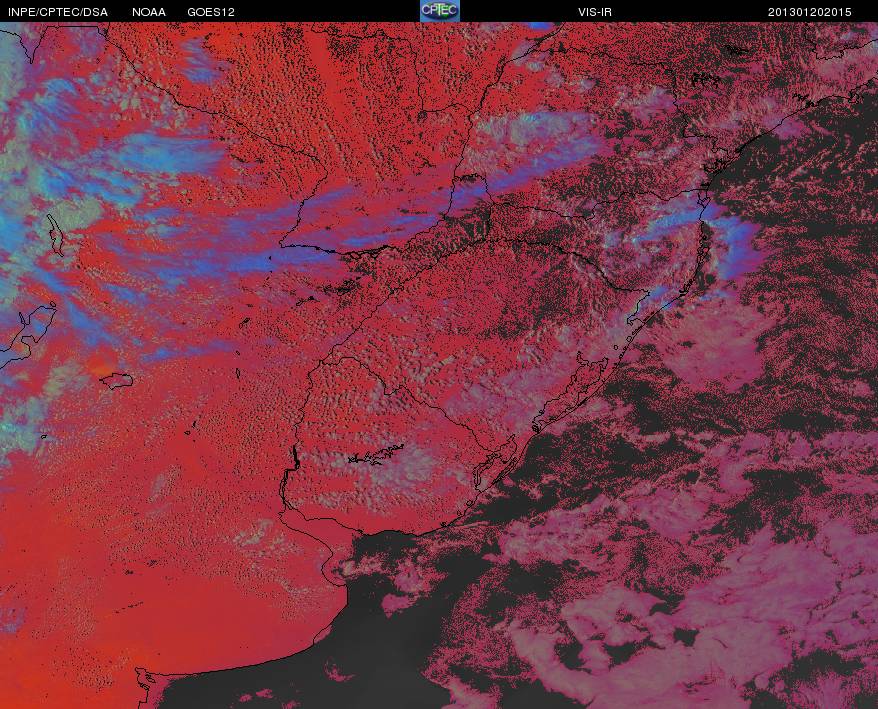
Task: Click the INPE/CPTEC/DSA label
Action: (58, 12)
